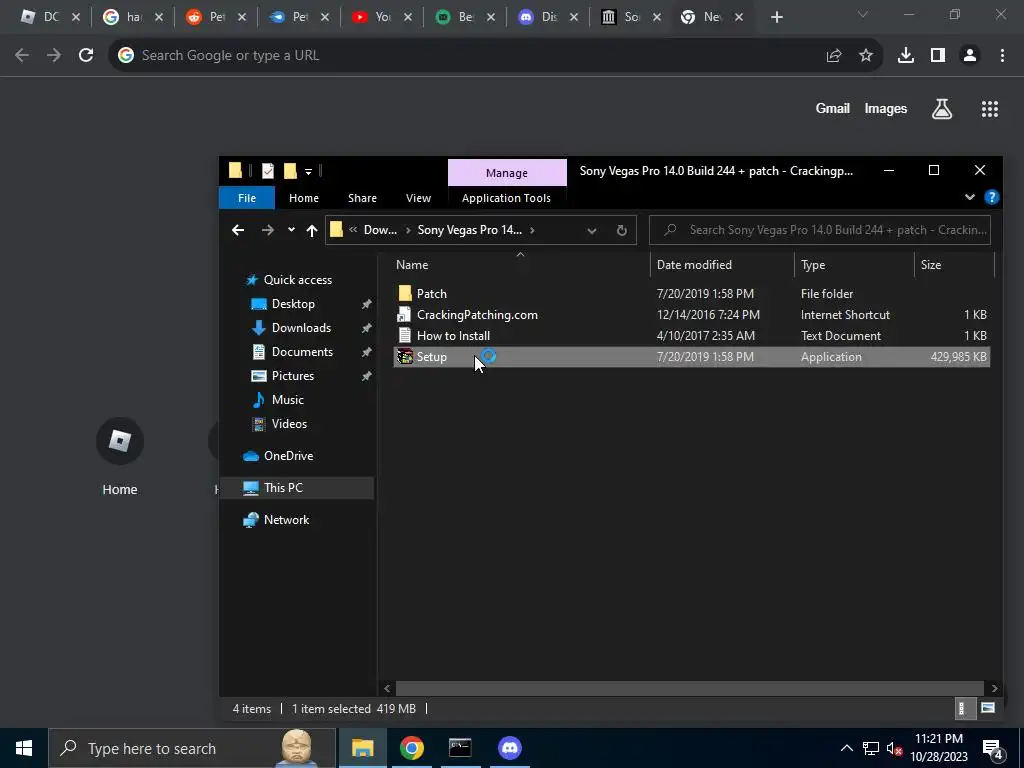Screen dimensions: 1024x768
Task: Open the Patch folder
Action: click(x=432, y=294)
